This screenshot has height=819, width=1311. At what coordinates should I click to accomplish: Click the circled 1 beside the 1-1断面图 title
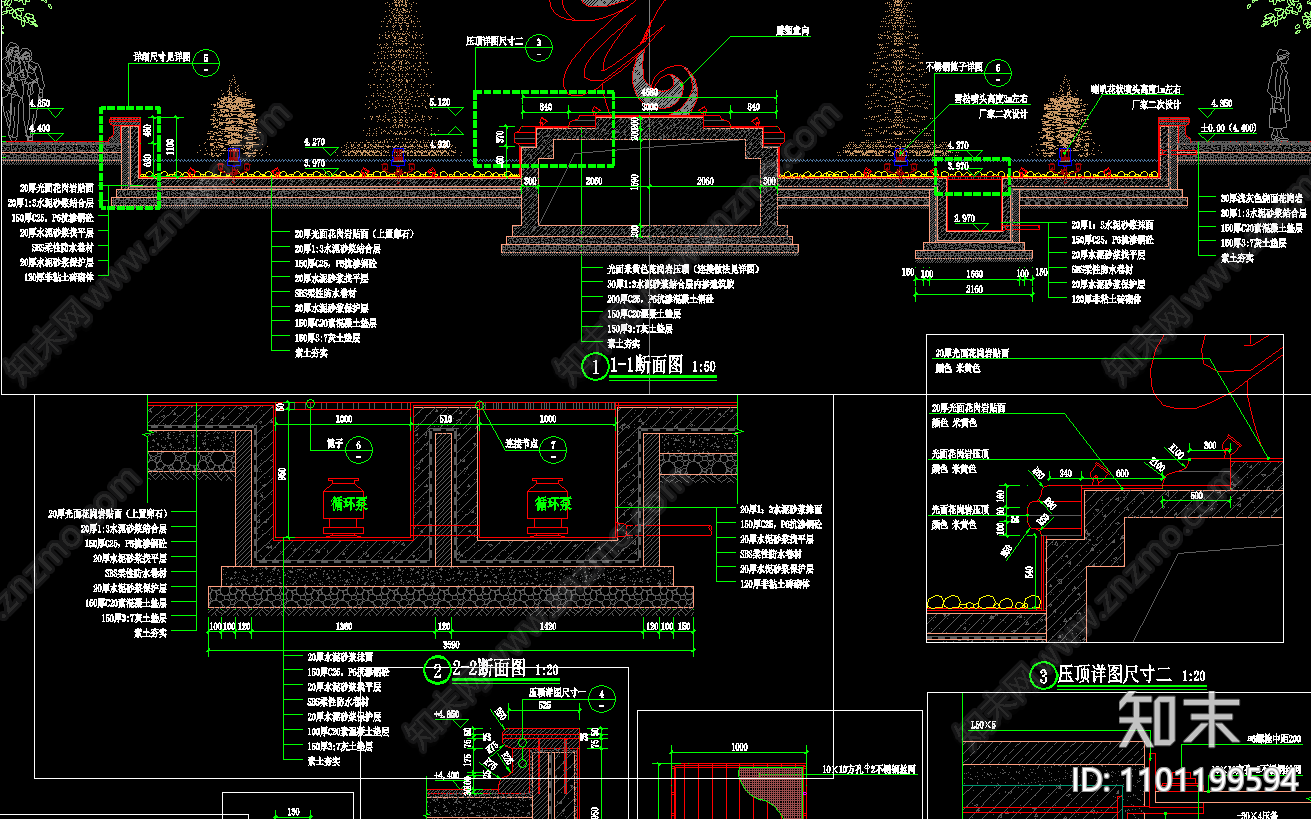(595, 368)
